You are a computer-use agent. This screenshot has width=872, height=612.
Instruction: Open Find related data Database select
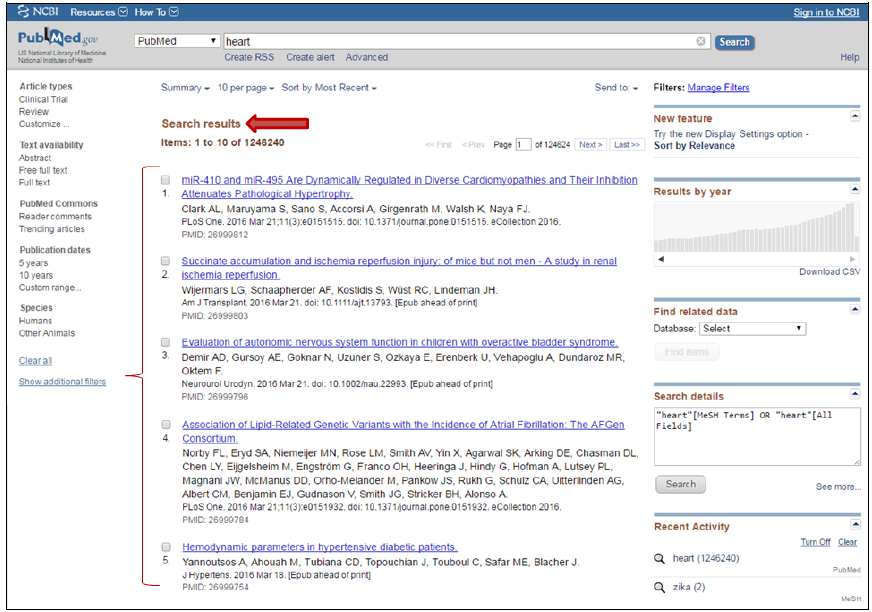tap(752, 328)
